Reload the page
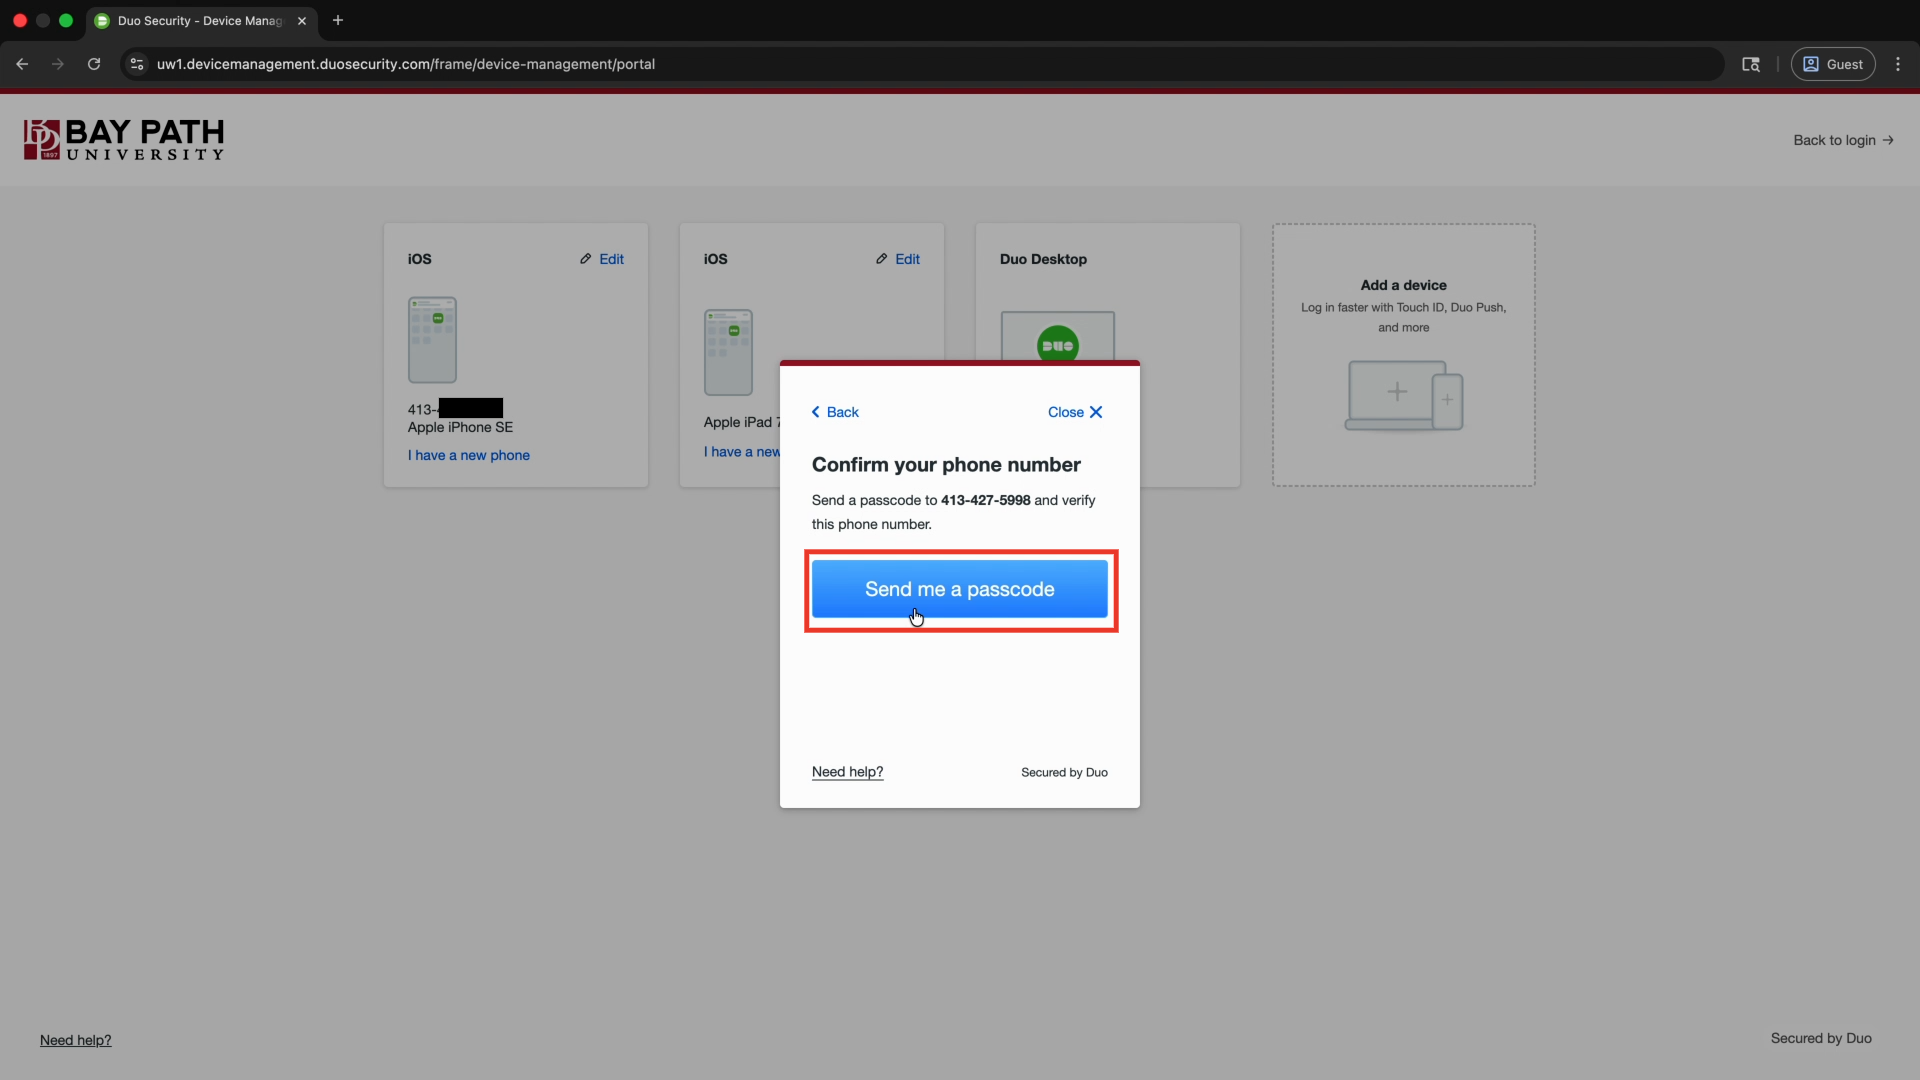The width and height of the screenshot is (1920, 1080). pos(94,64)
